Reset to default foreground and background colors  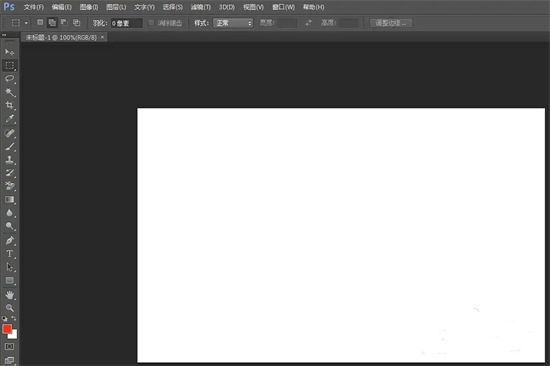(5, 319)
